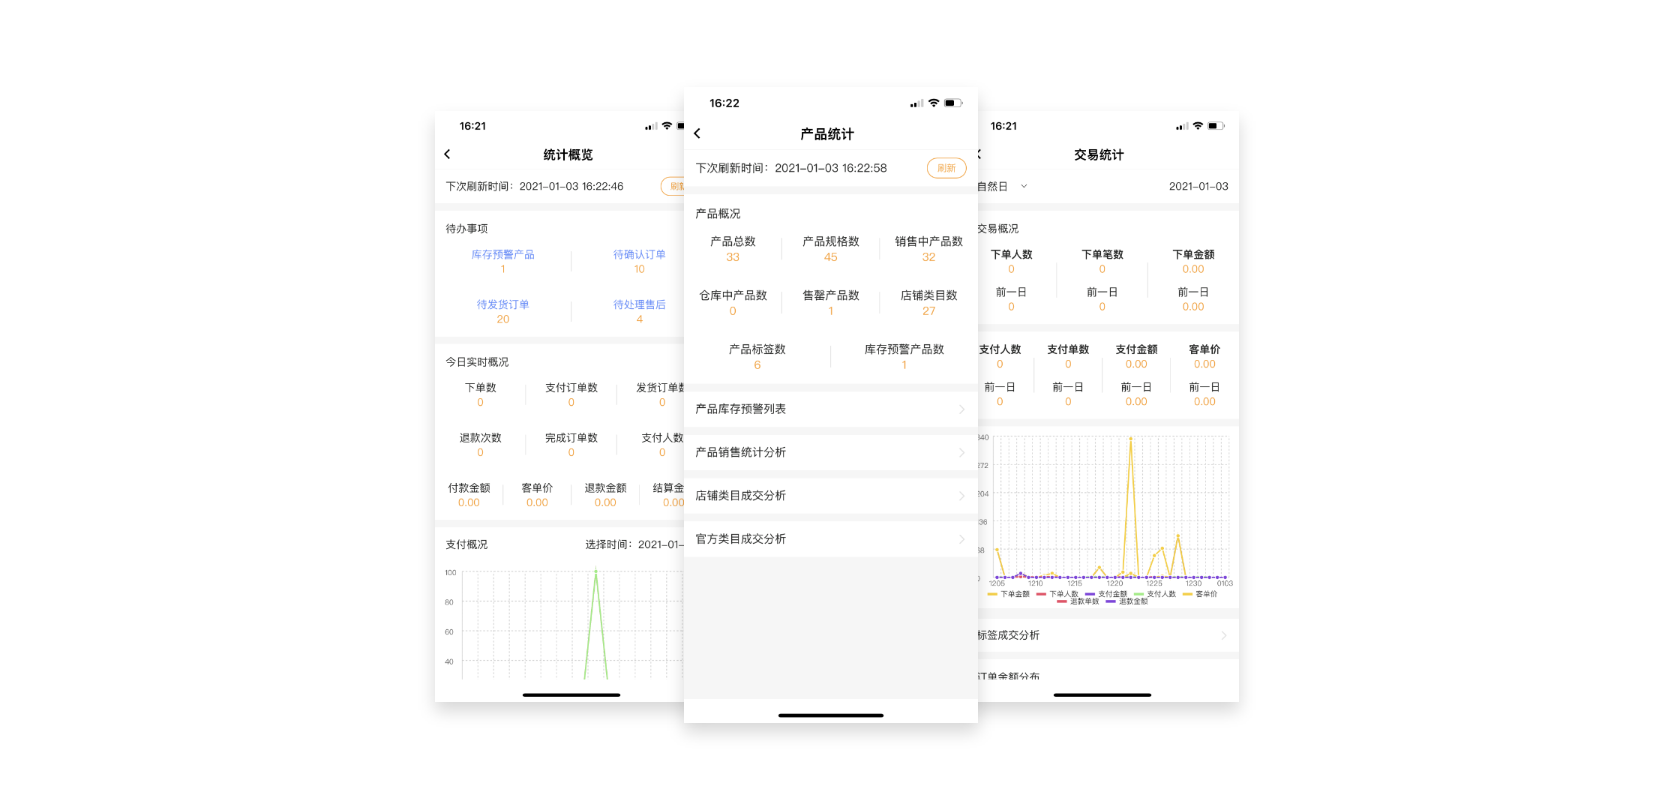The height and width of the screenshot is (810, 1674).
Task: Click 完成订单数 label in 今日实时概况
Action: click(571, 438)
